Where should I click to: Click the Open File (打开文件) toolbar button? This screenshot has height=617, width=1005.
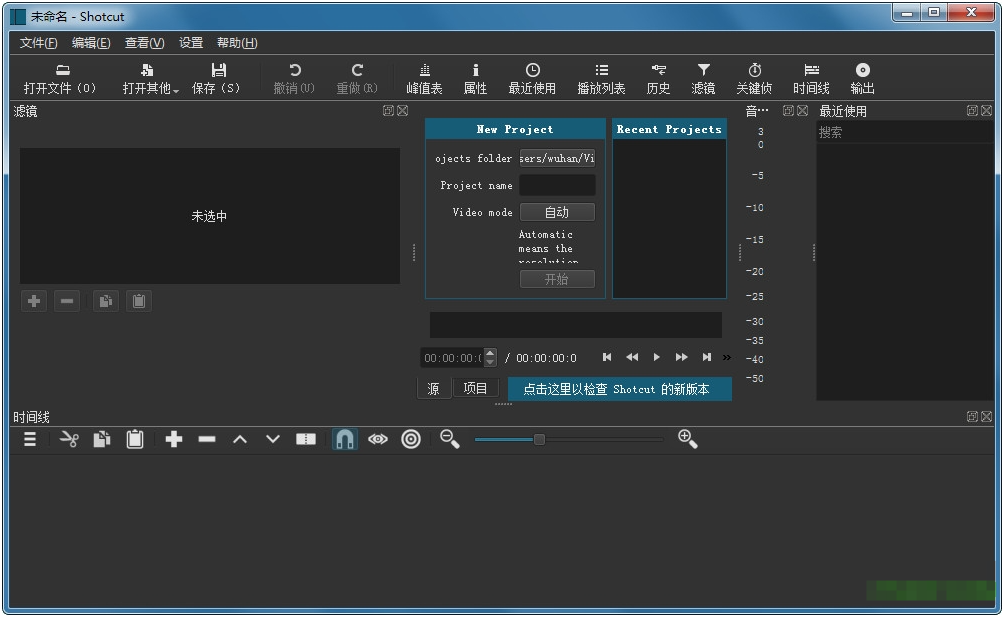tap(60, 79)
